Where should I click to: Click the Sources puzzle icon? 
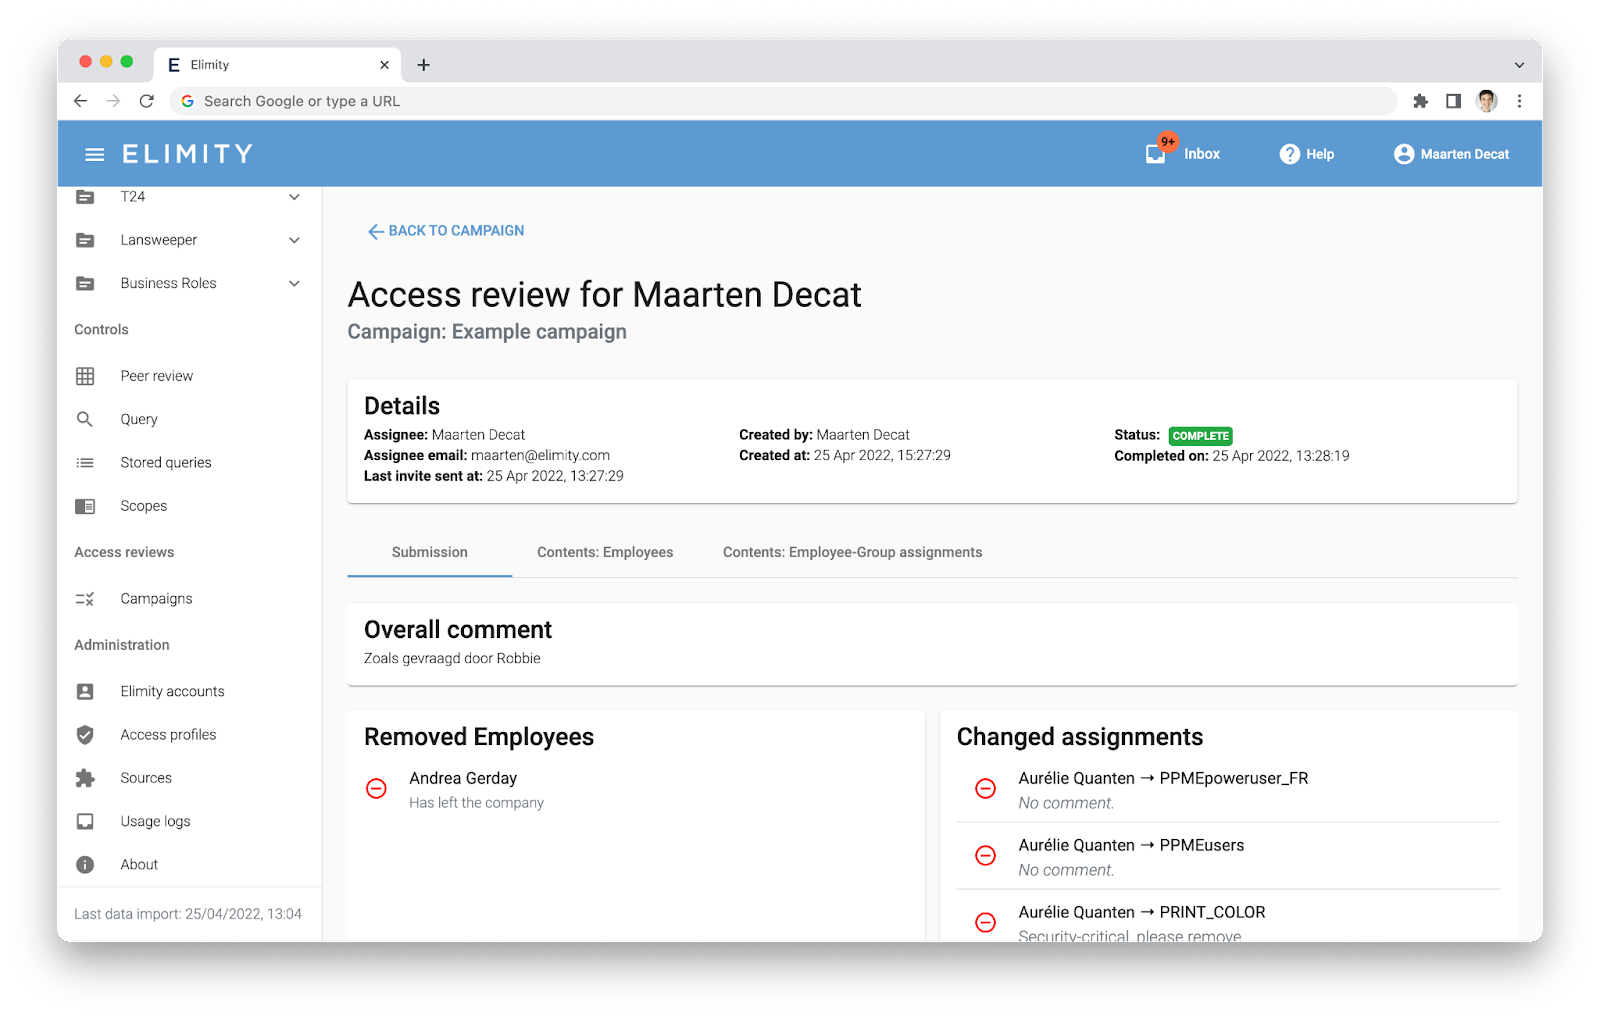(x=86, y=777)
